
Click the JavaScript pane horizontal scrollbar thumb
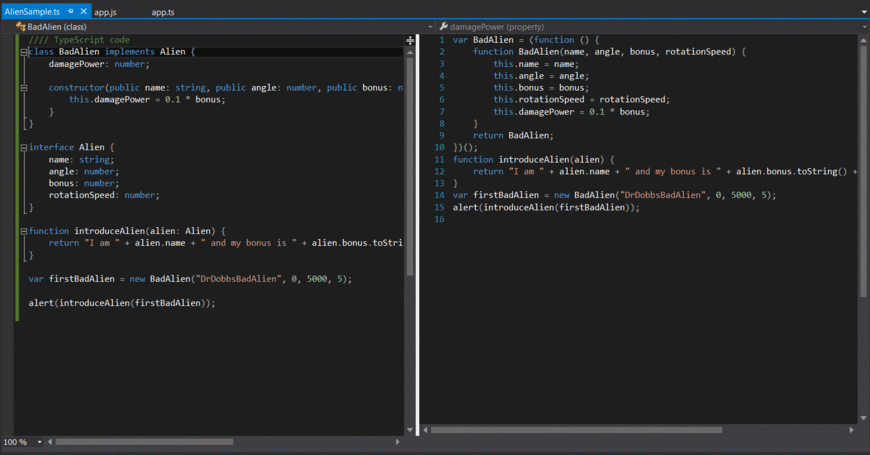[x=575, y=430]
